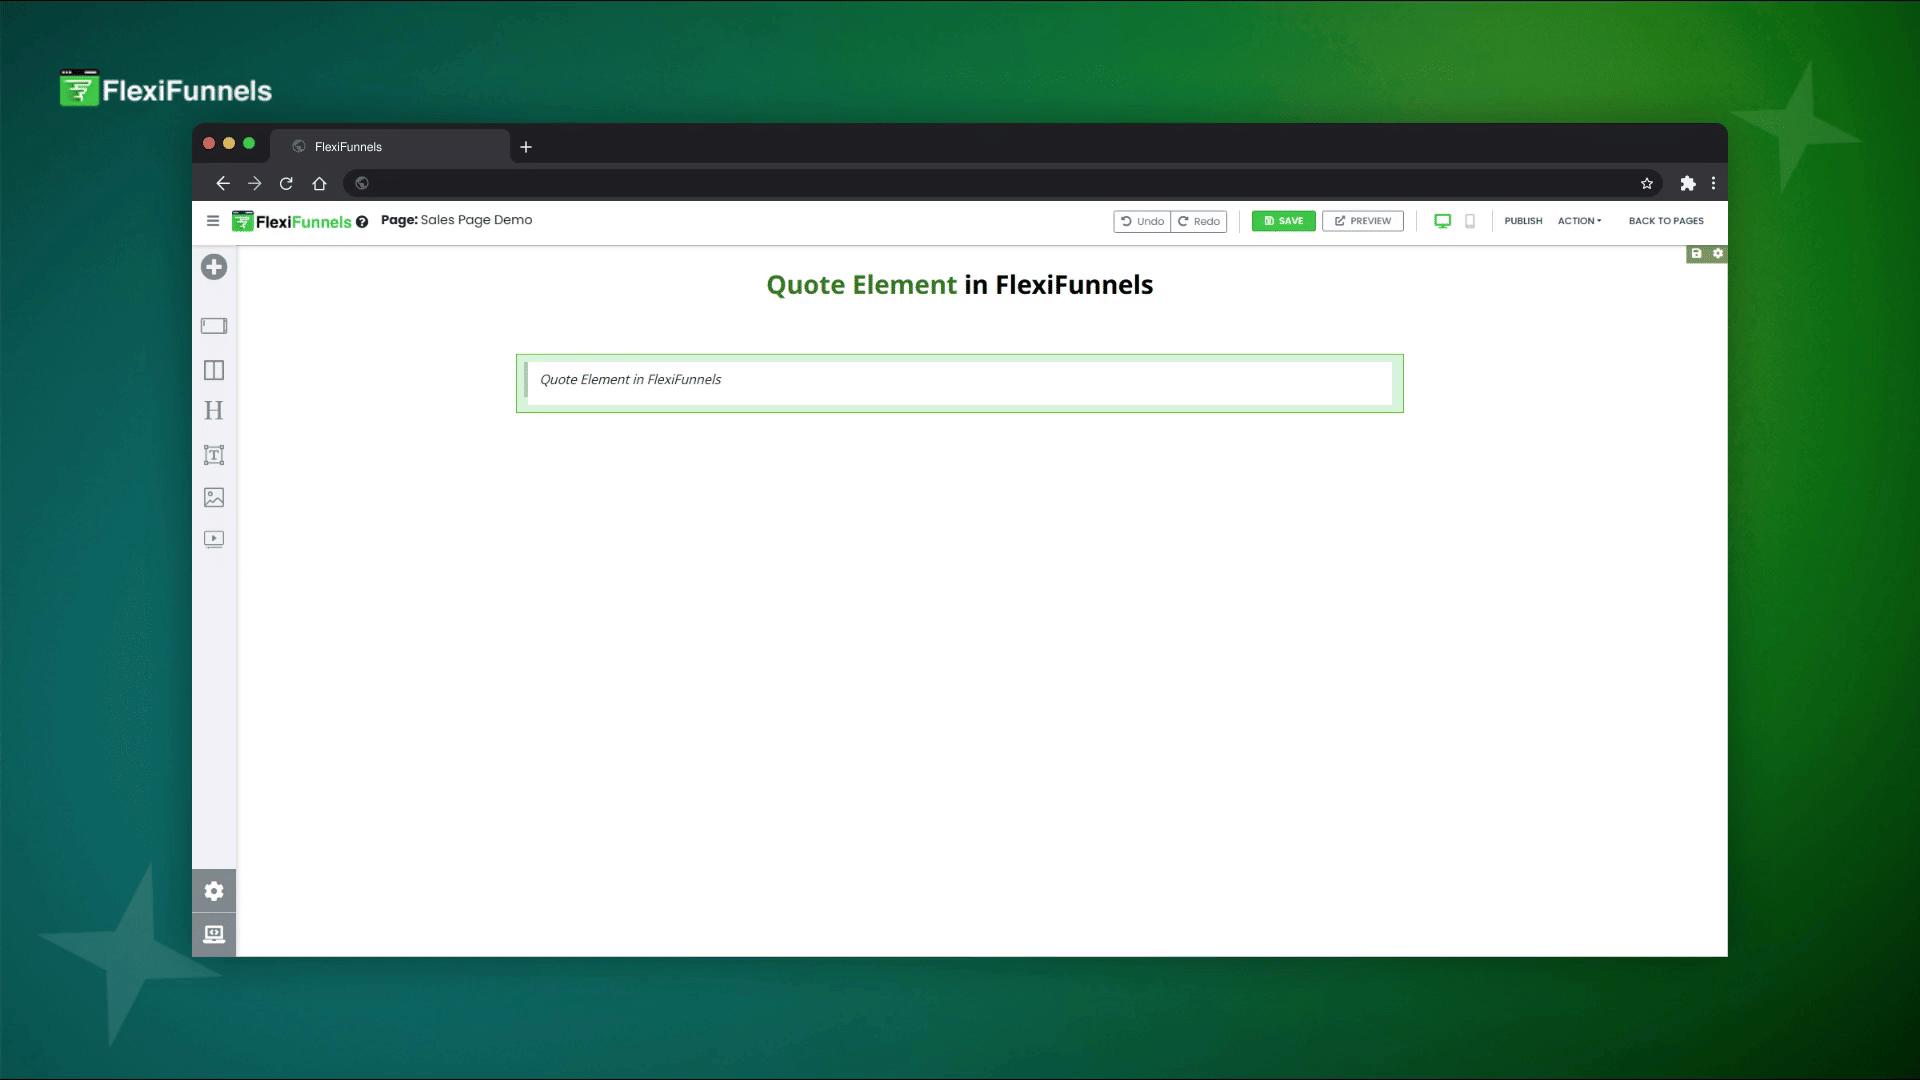Select the text box element icon
Screen dimensions: 1920x1080
214,455
